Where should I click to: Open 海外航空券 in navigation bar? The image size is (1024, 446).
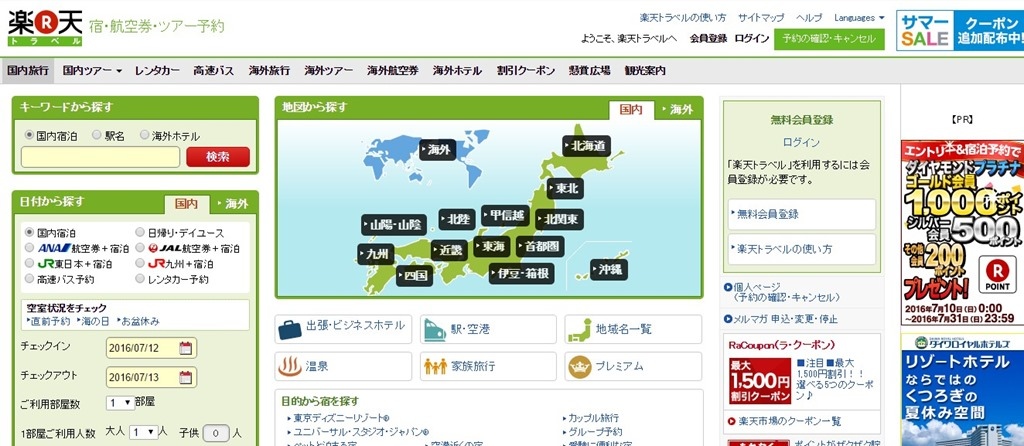(x=392, y=71)
